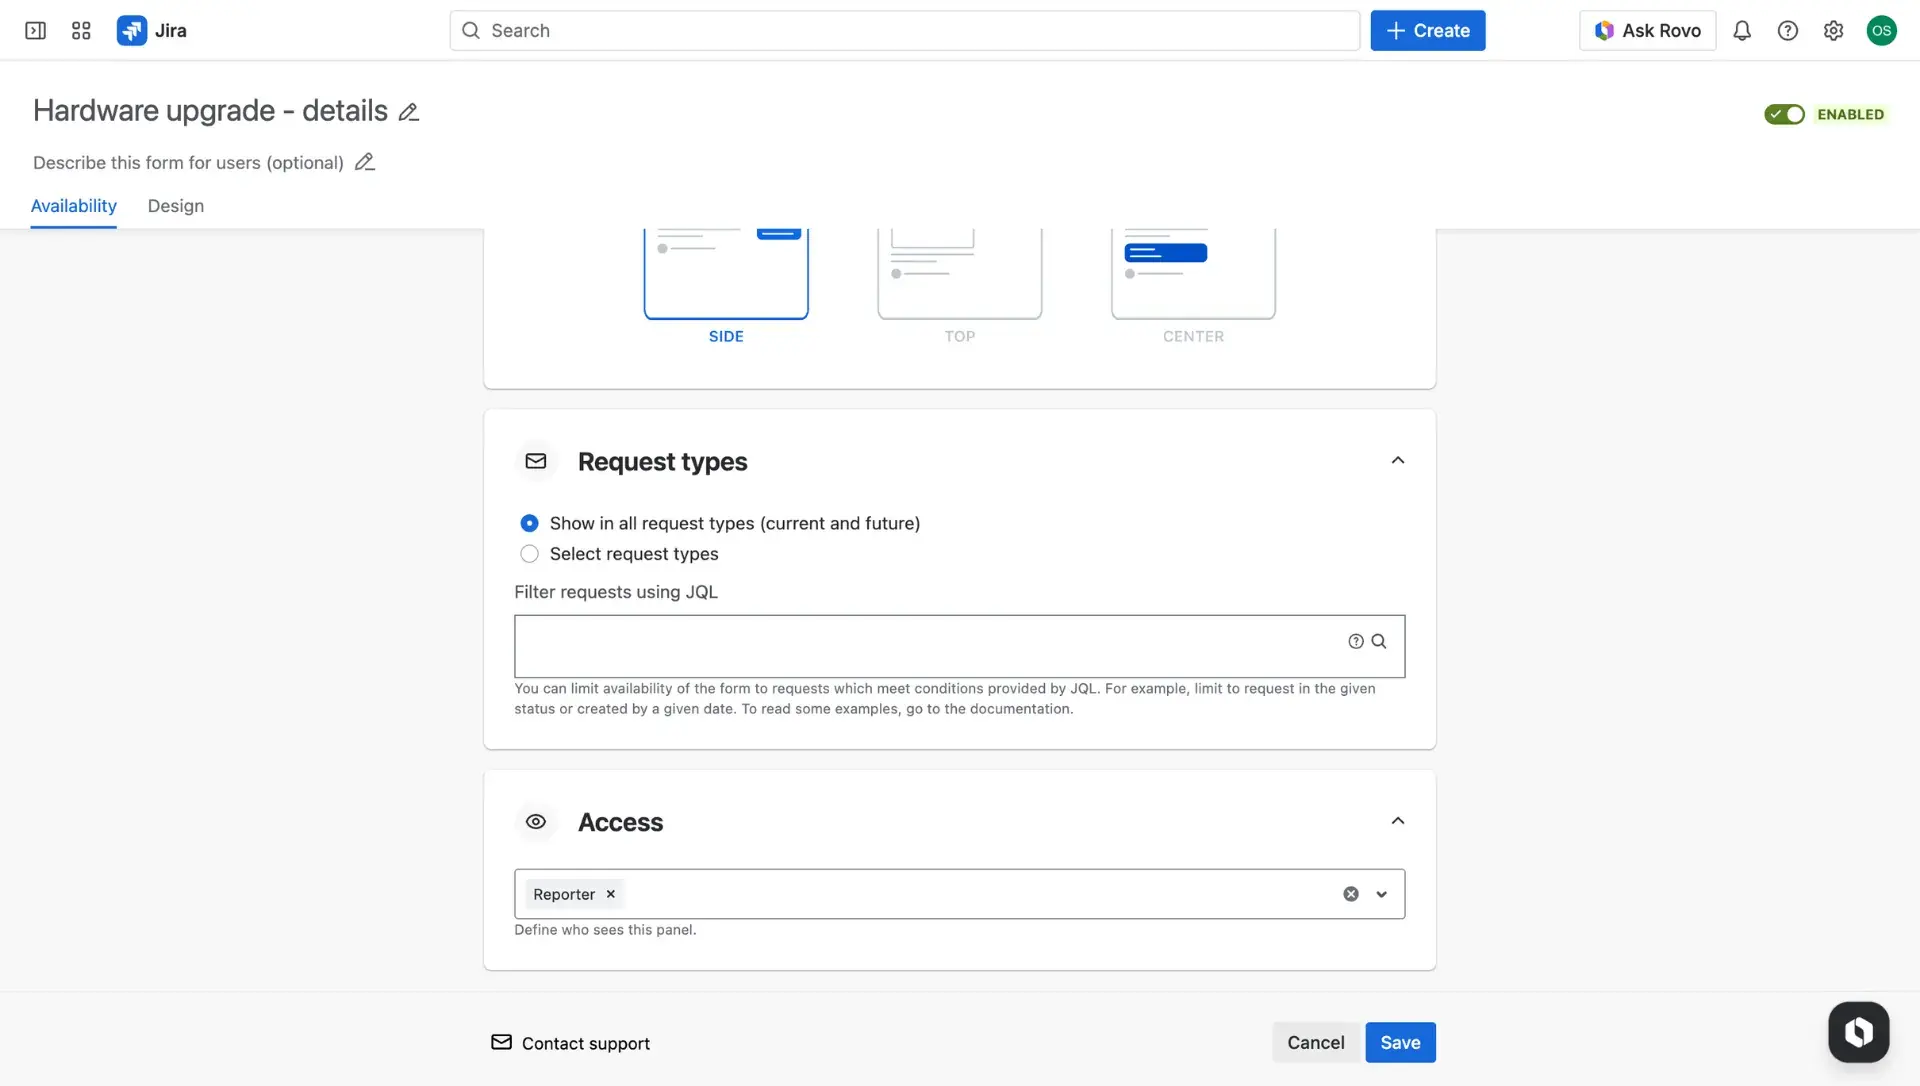Select the "Select request types" radio button

tap(529, 553)
